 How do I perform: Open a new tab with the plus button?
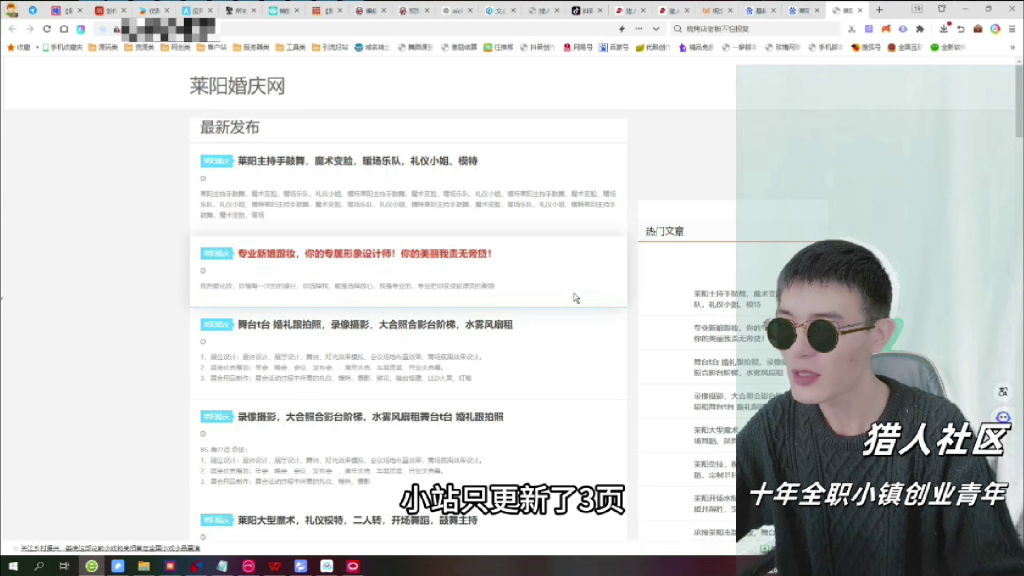tap(879, 9)
